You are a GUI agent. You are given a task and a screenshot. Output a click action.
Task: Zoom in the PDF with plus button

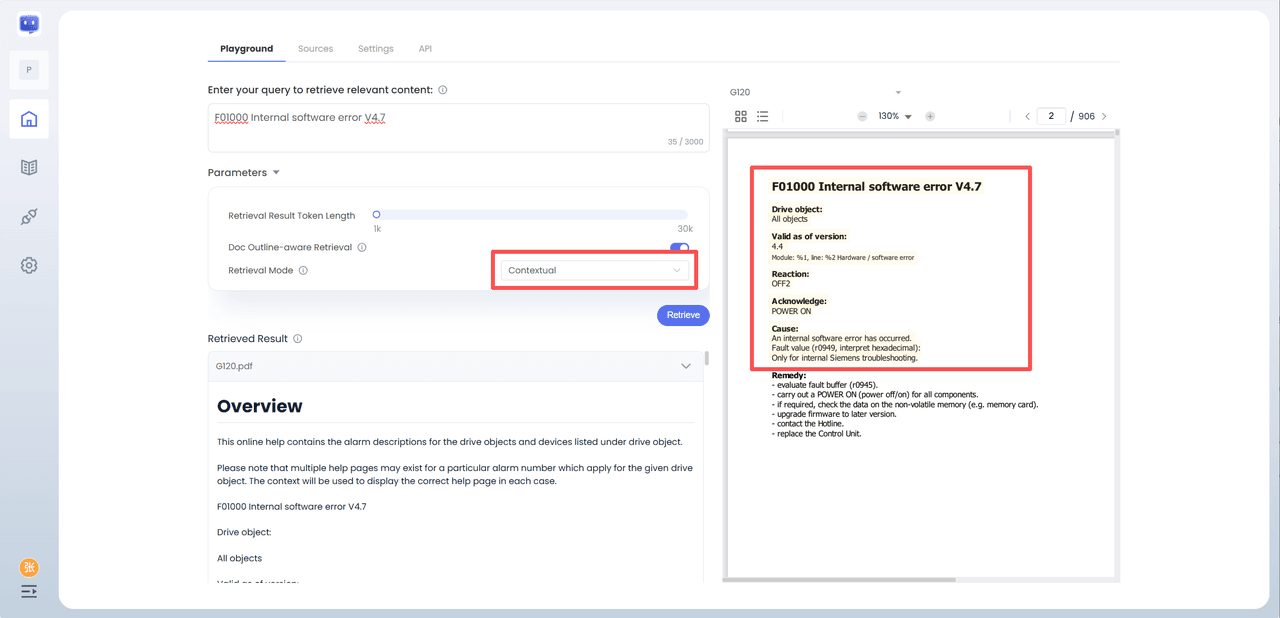(x=930, y=117)
